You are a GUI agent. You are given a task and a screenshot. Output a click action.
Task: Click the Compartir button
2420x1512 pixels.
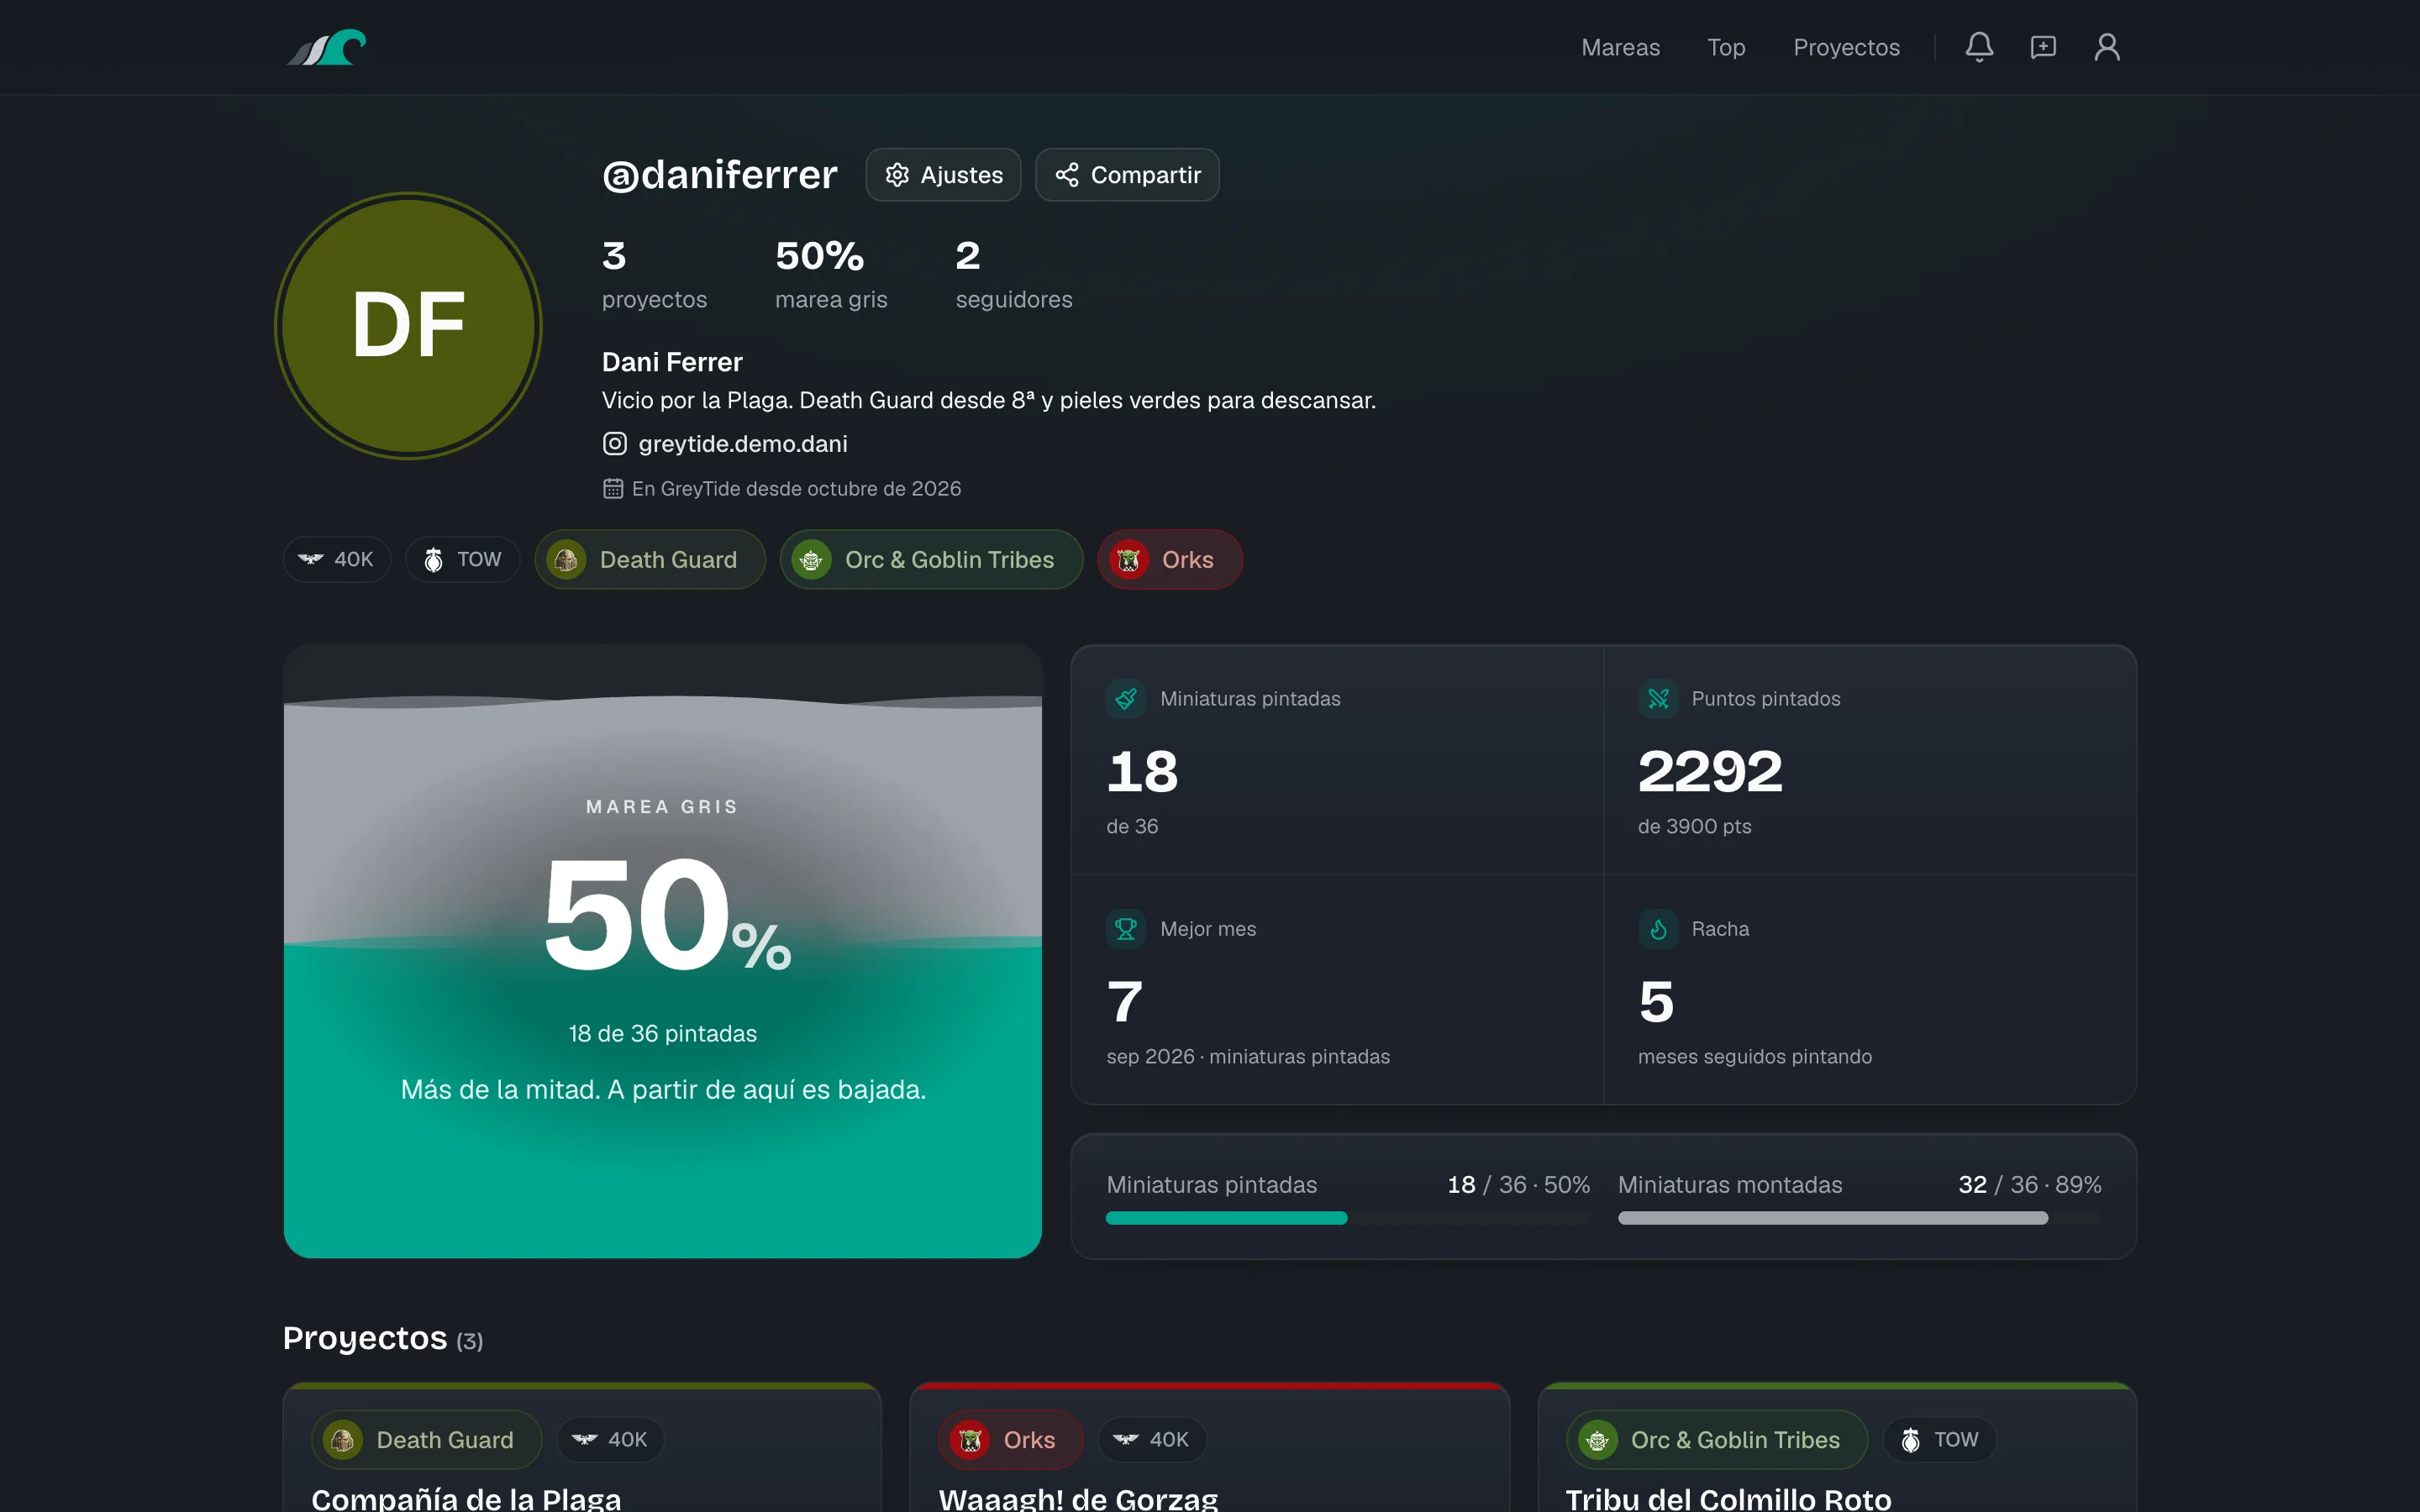coord(1127,175)
